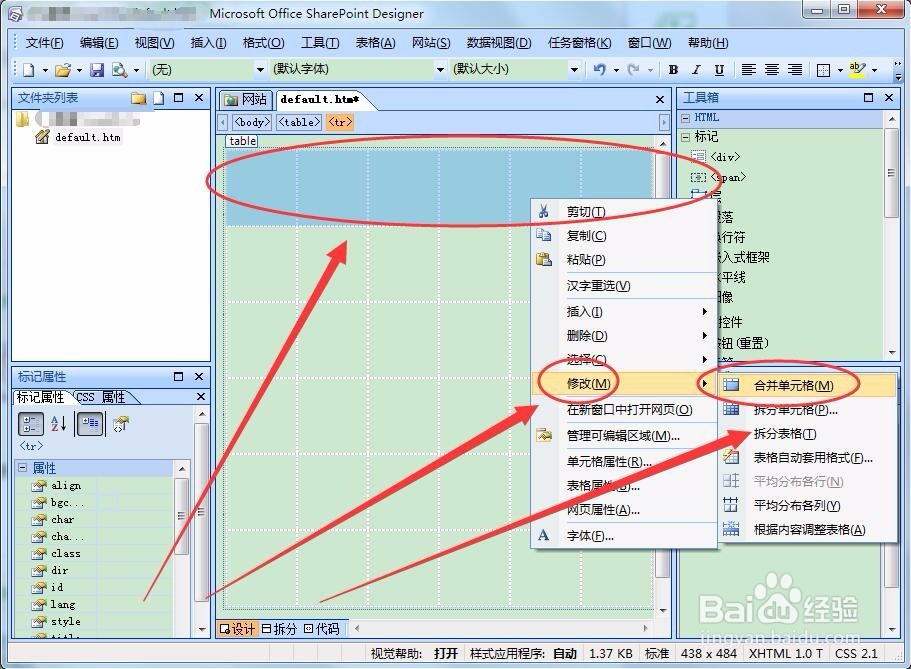Open the Undo history dropdown arrow
The image size is (911, 669).
616,70
